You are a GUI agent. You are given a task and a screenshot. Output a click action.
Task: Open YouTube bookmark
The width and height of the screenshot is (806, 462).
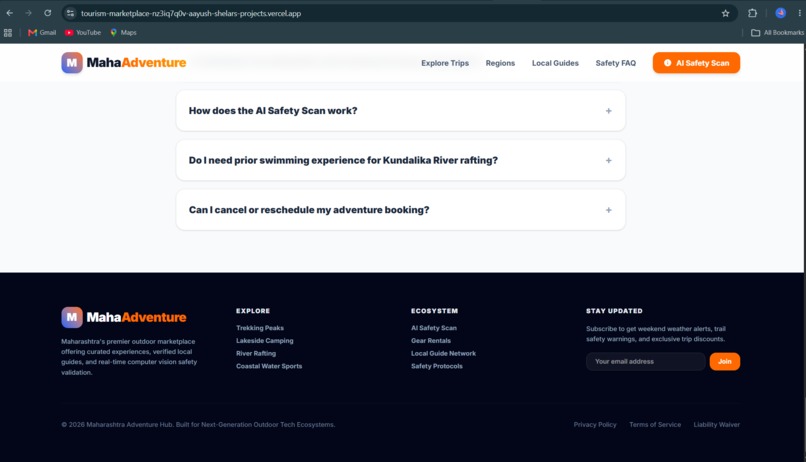(x=83, y=32)
